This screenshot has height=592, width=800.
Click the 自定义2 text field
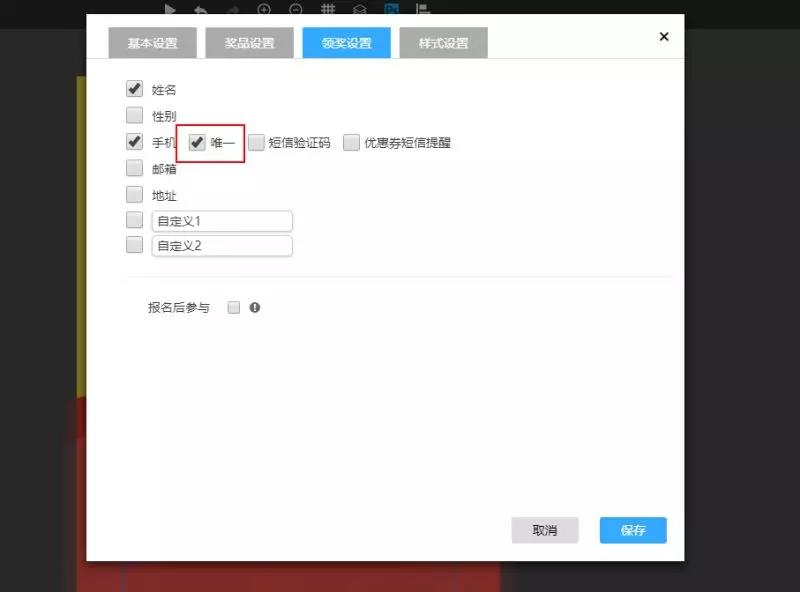[222, 245]
